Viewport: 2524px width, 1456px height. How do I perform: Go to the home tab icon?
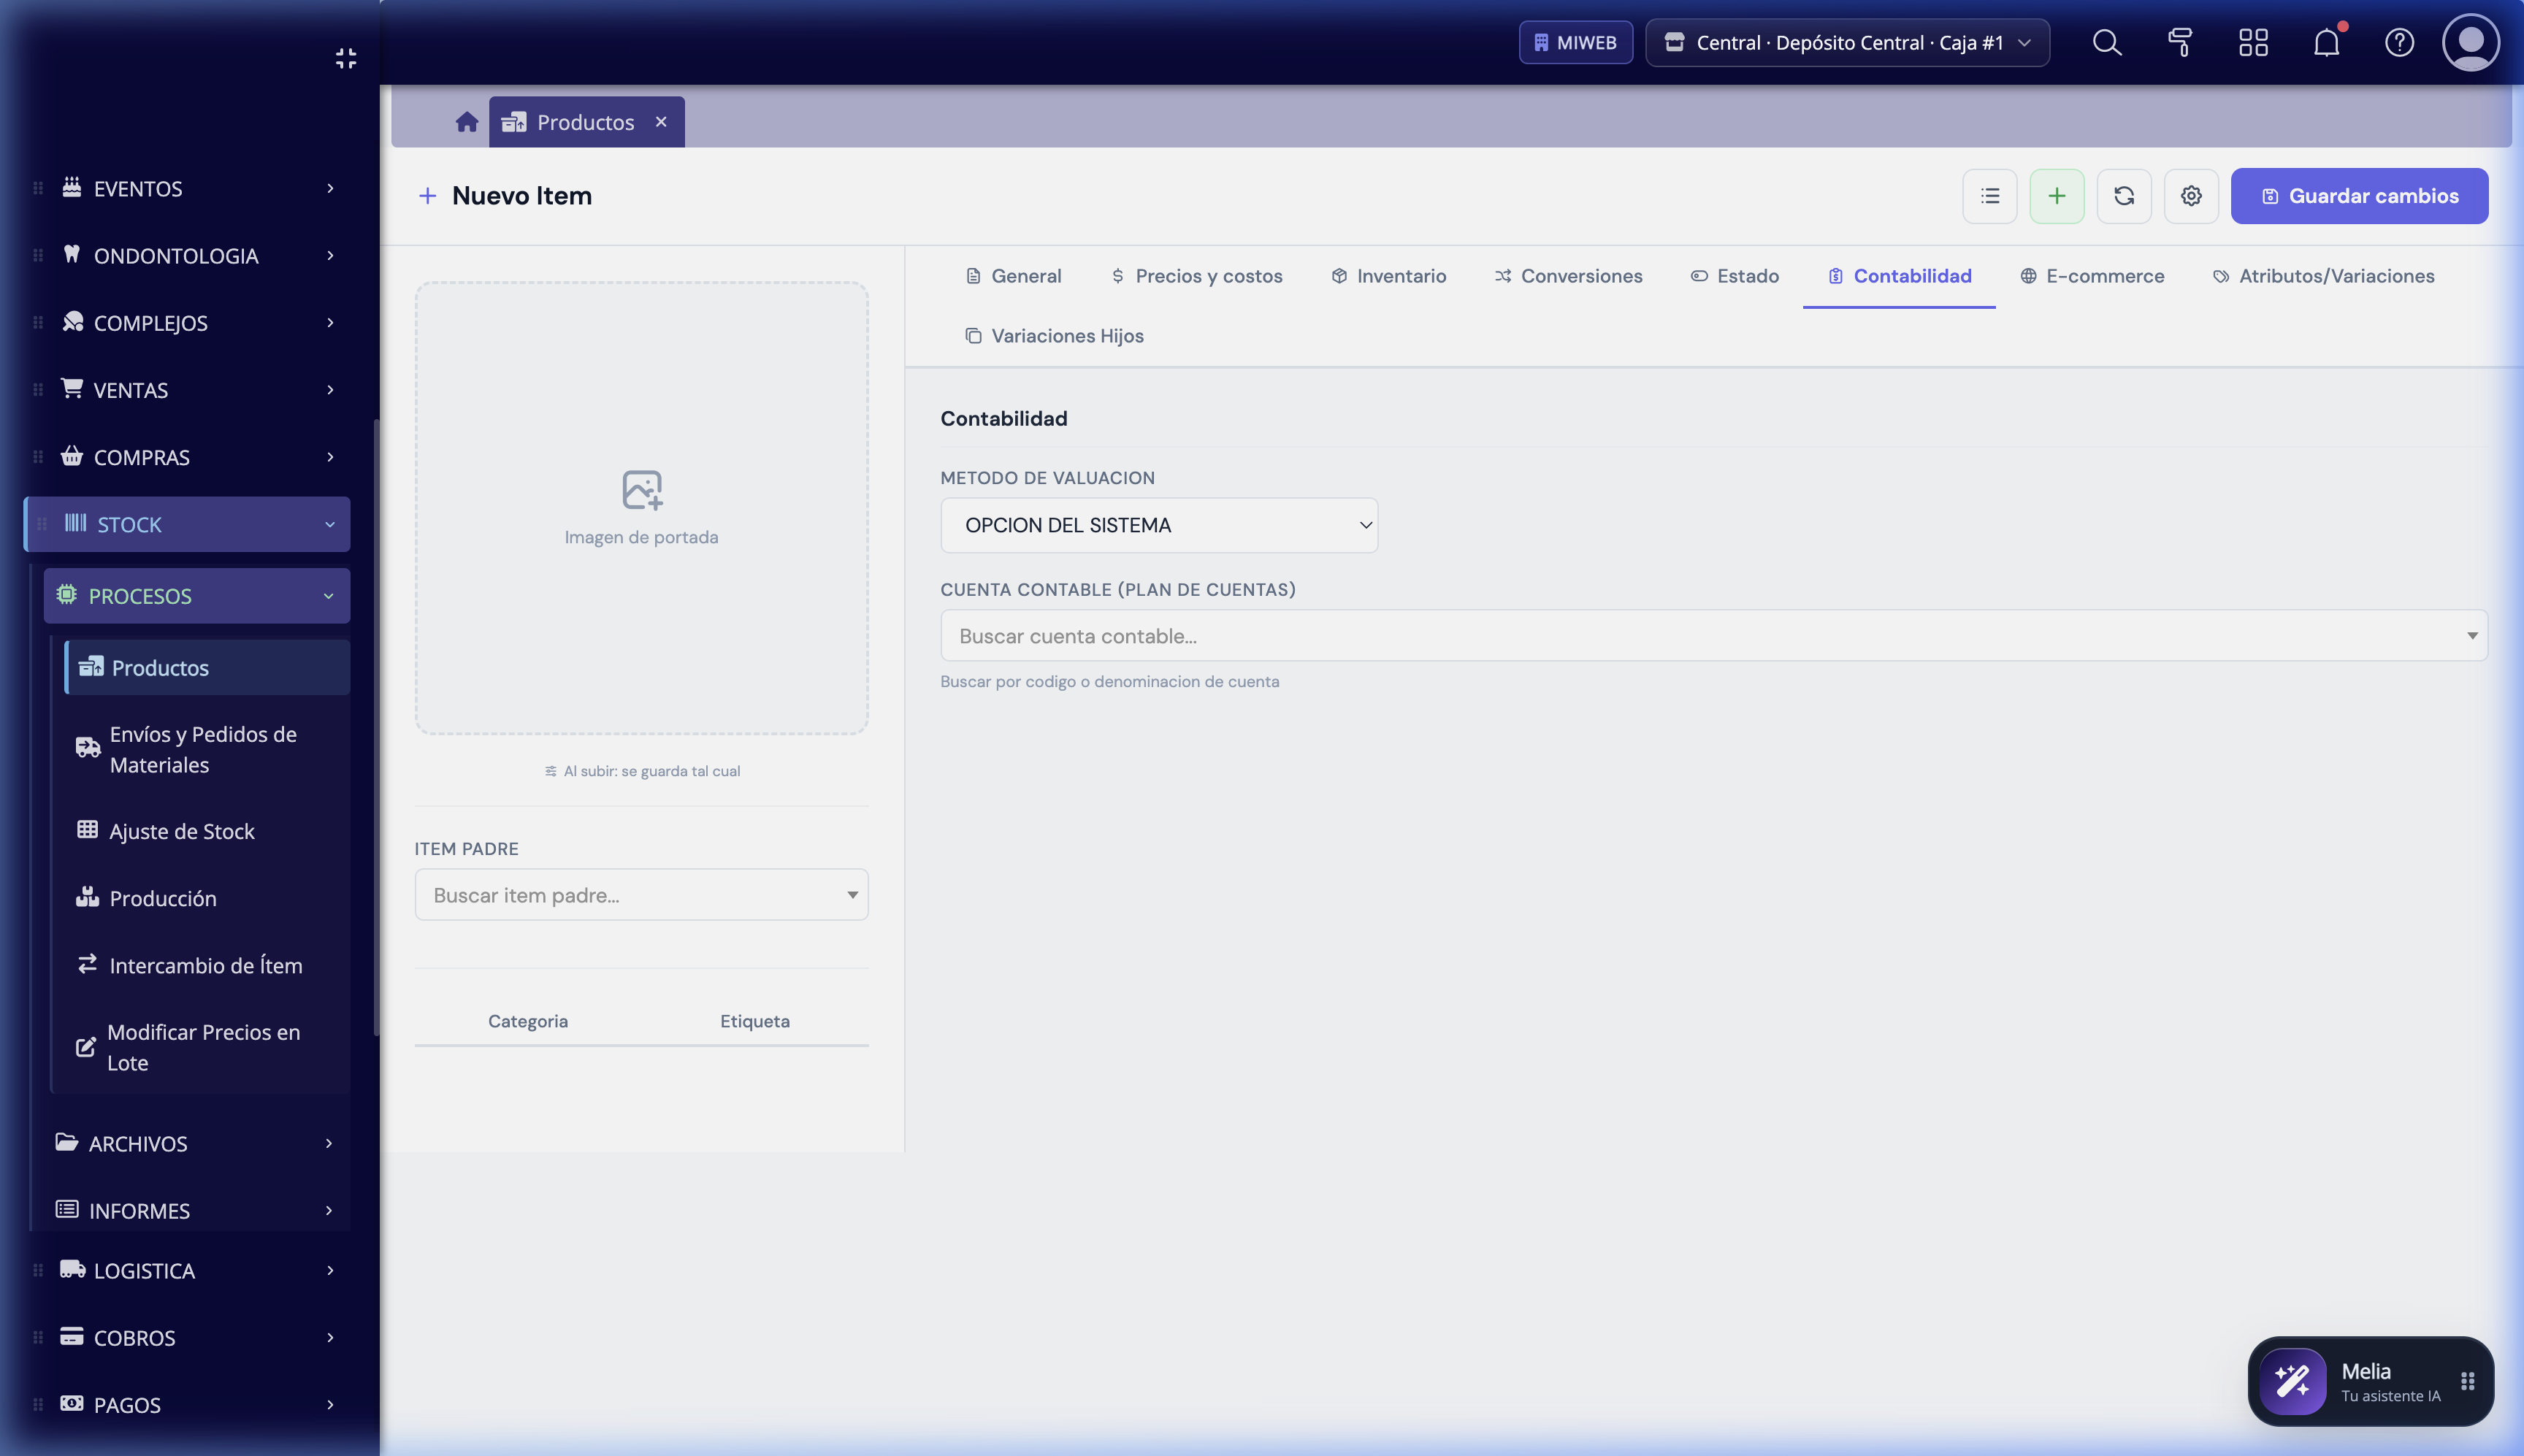pos(466,122)
